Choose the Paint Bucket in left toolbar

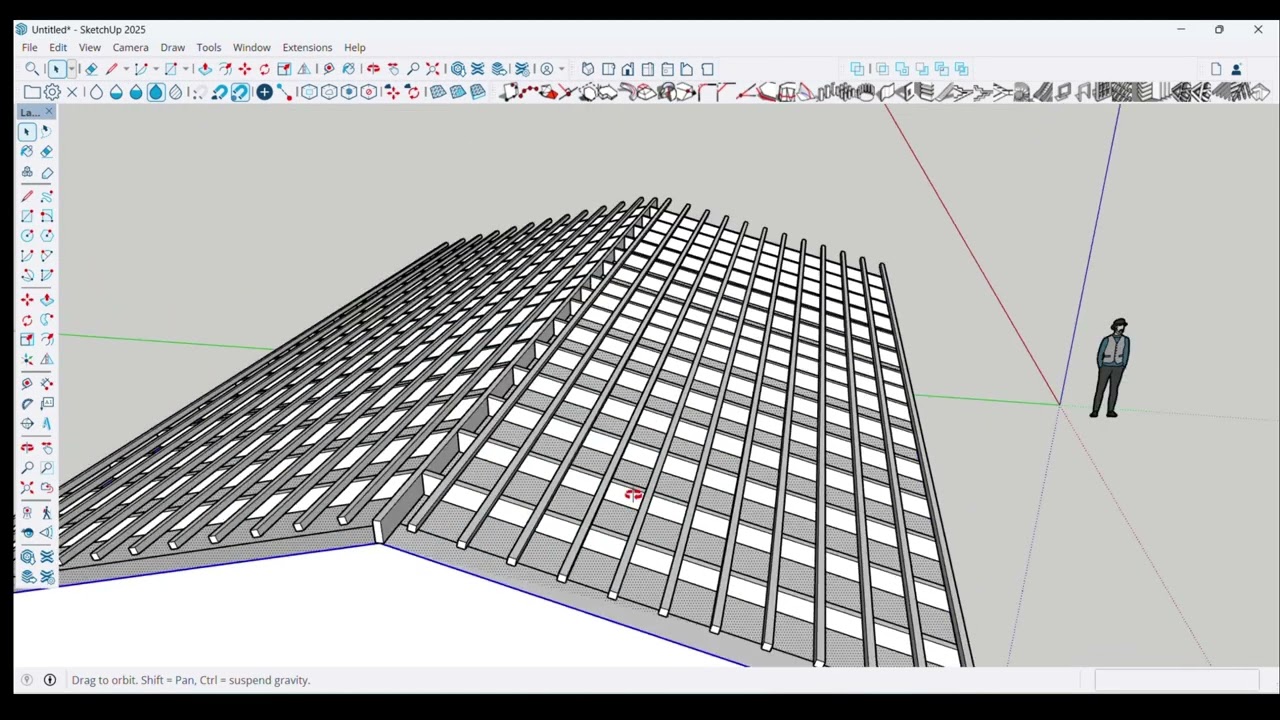pyautogui.click(x=27, y=151)
